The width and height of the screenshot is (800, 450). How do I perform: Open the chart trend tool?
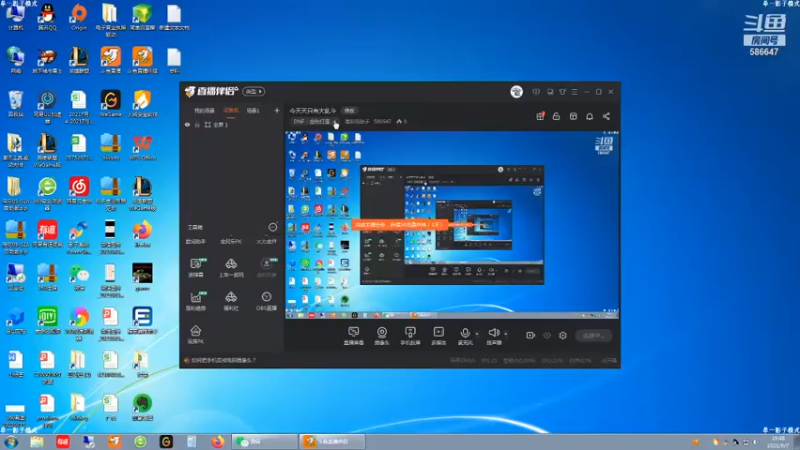196,301
